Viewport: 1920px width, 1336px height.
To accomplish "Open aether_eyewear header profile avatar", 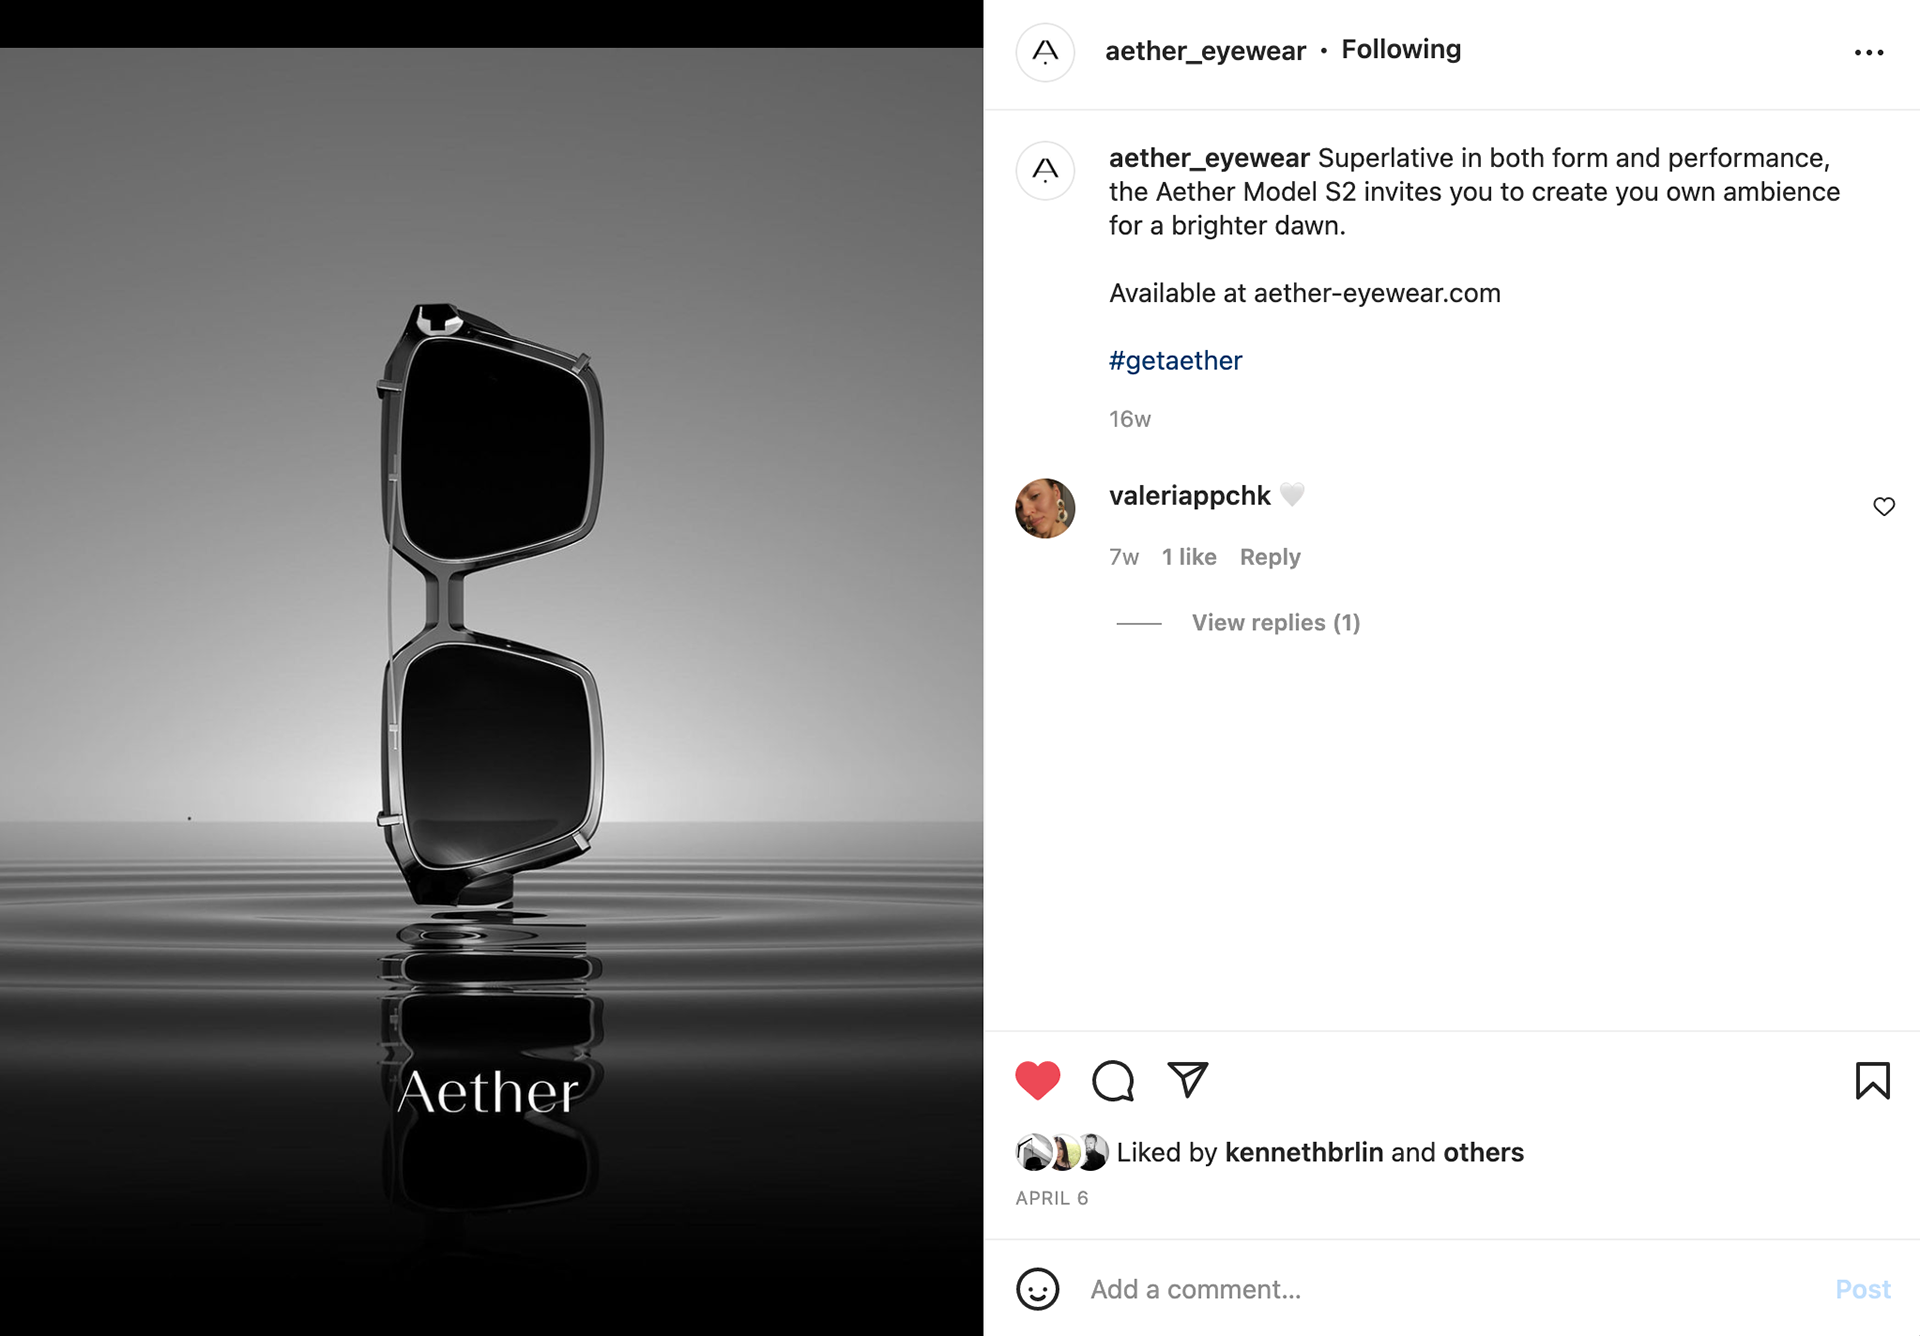I will pyautogui.click(x=1045, y=52).
